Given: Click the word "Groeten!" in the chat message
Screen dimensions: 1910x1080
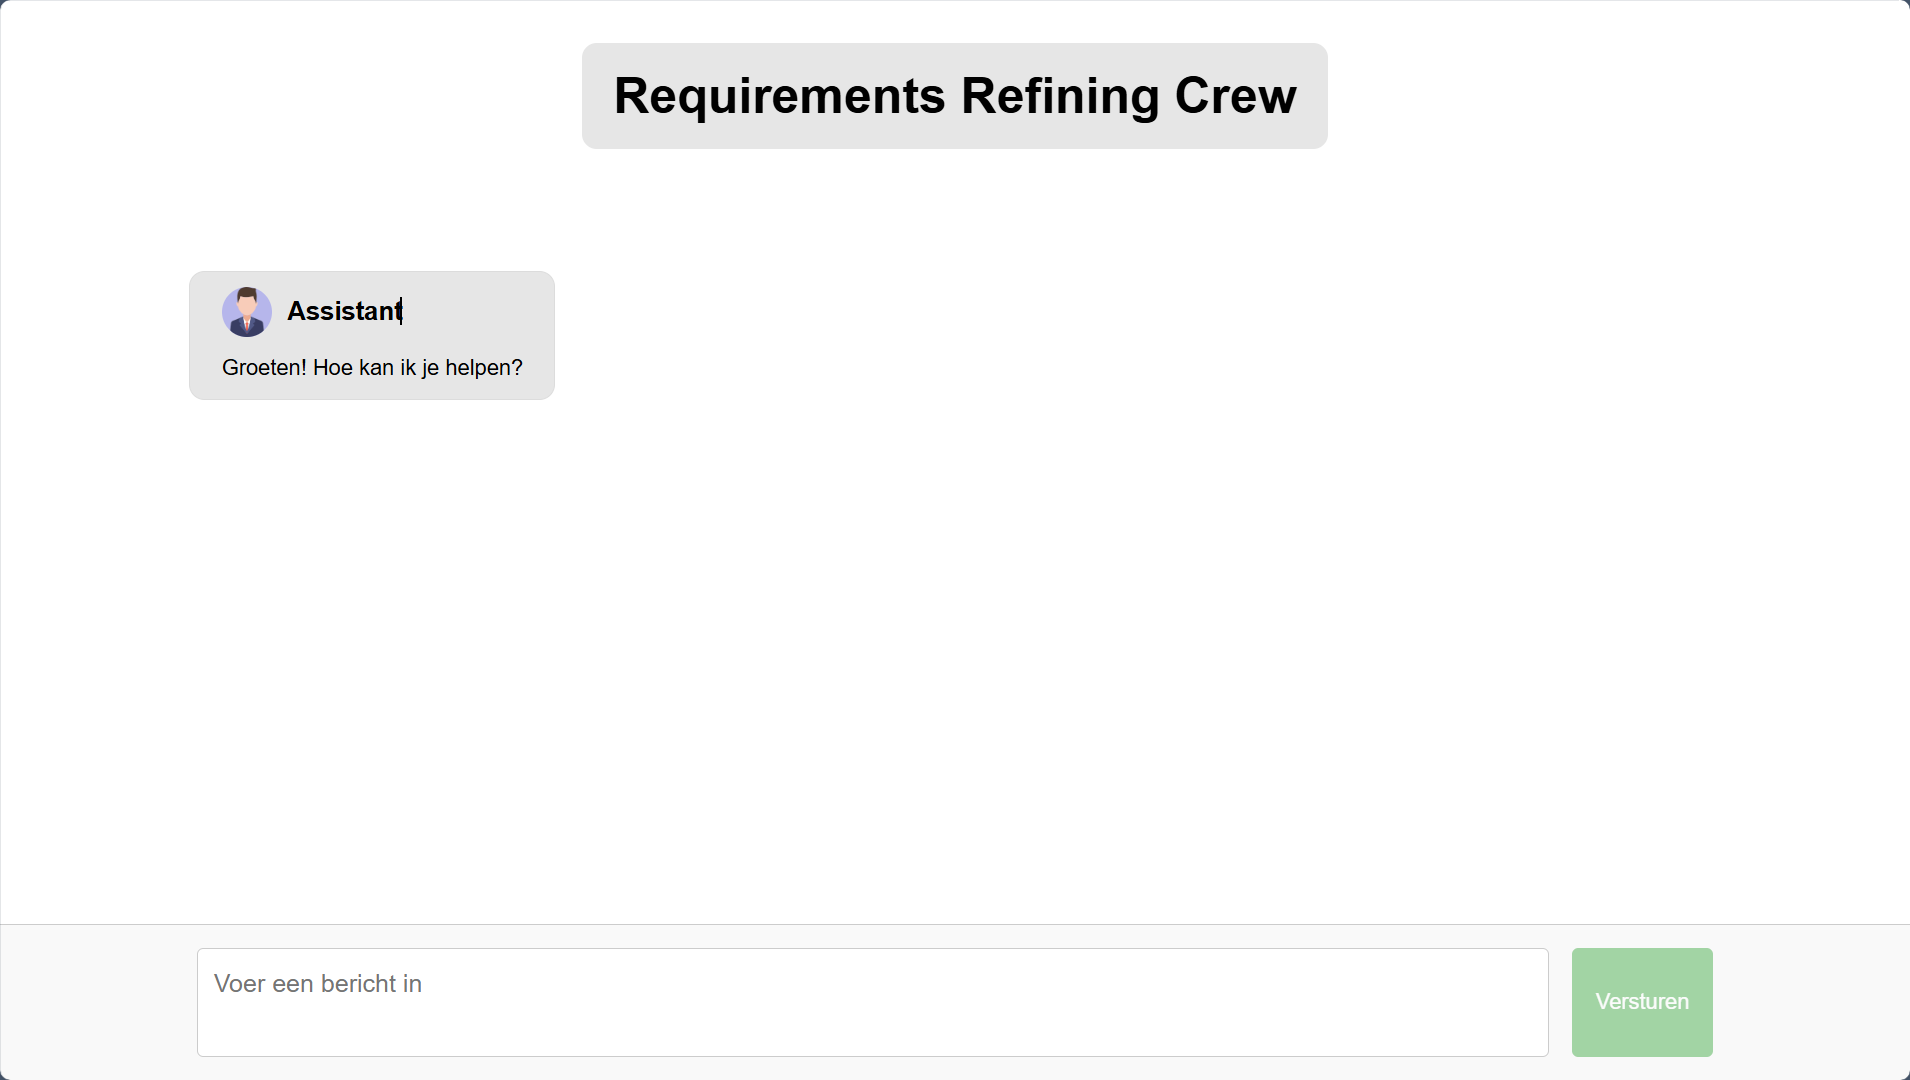Looking at the screenshot, I should (264, 368).
